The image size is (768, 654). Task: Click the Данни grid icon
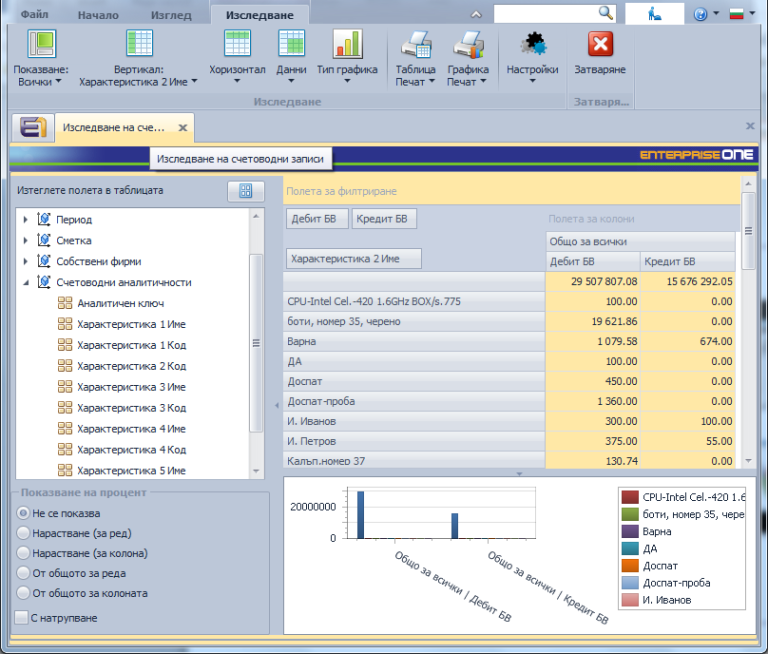pyautogui.click(x=291, y=44)
